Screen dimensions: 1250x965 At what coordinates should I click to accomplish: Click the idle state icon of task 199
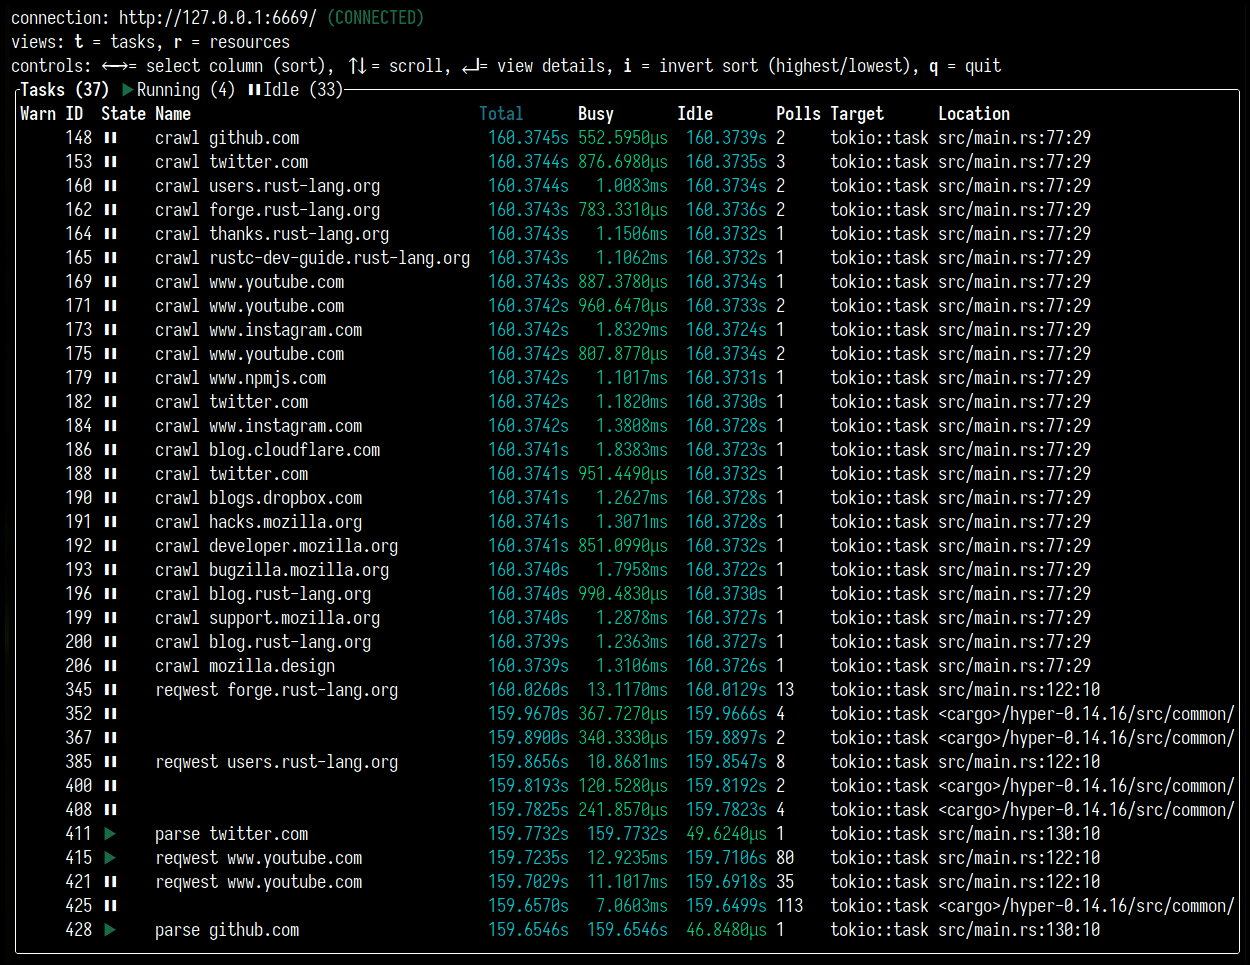(x=110, y=618)
